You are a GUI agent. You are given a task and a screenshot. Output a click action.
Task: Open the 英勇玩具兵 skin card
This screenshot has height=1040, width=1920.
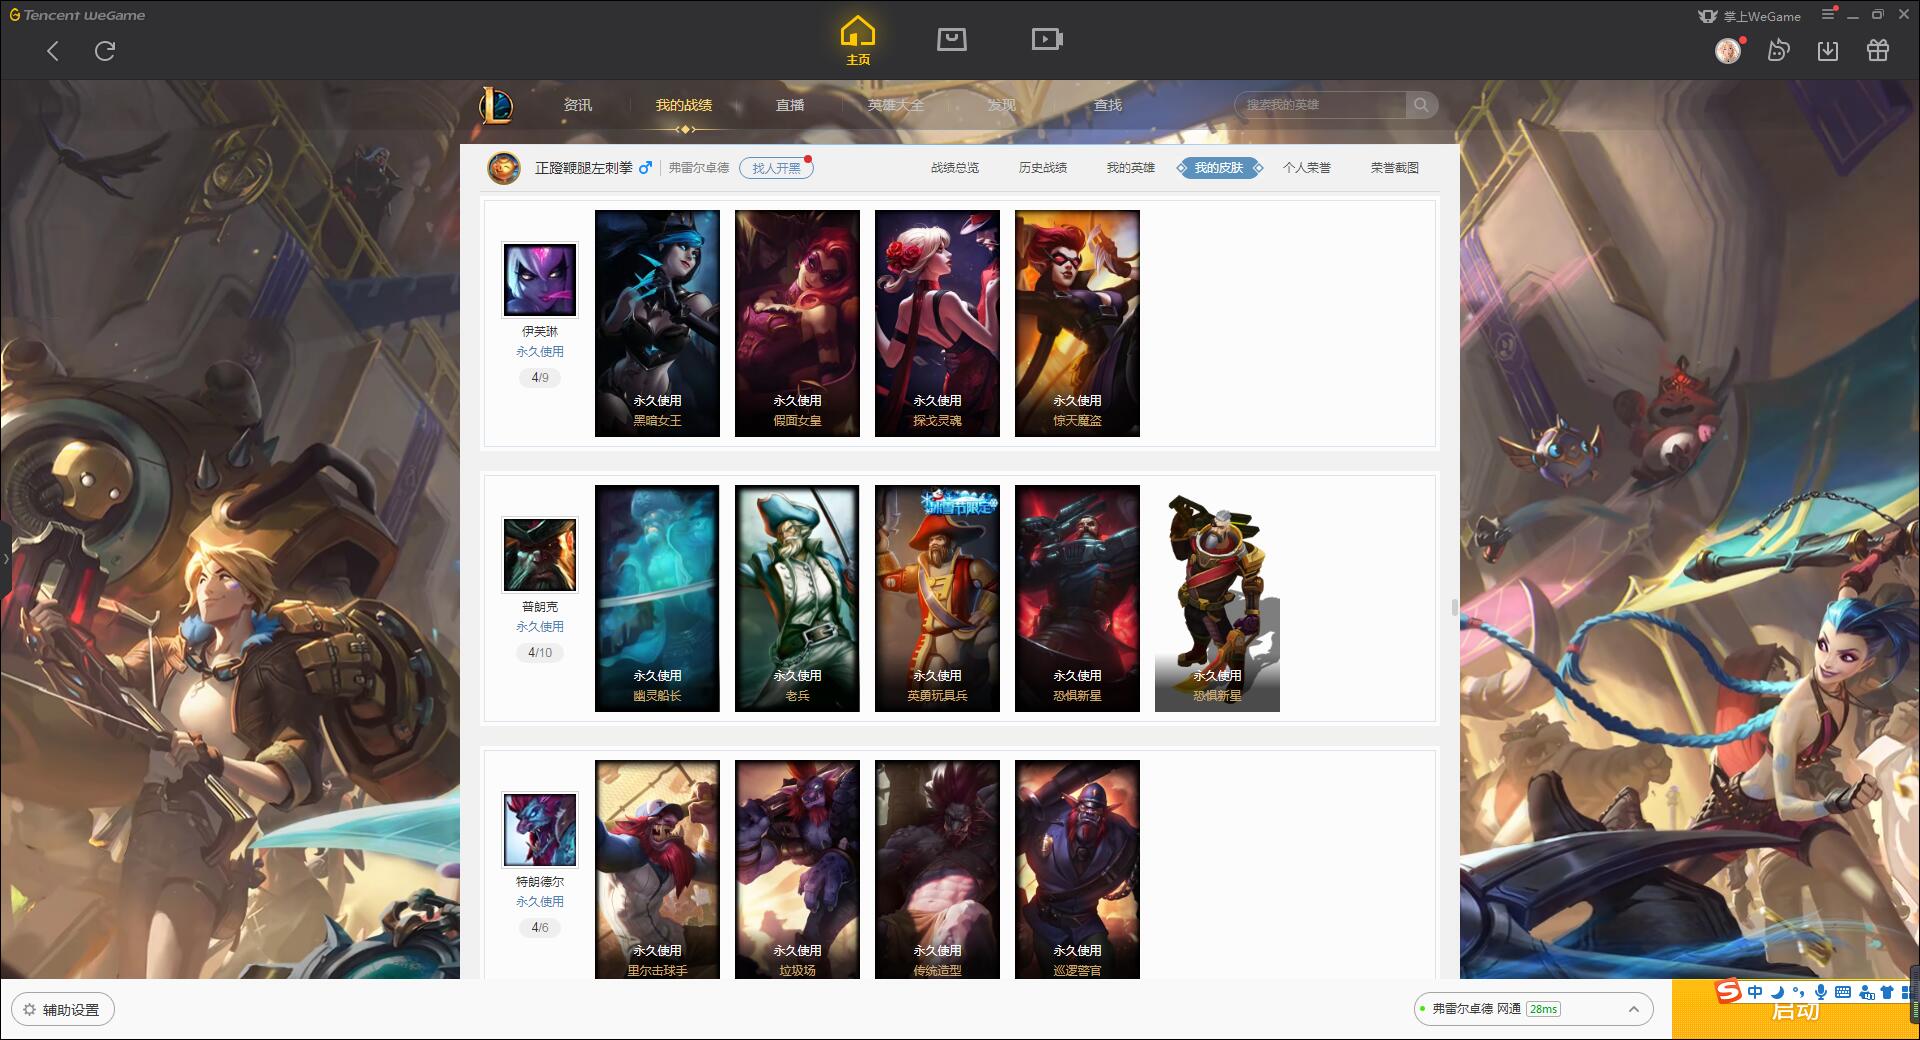(937, 598)
